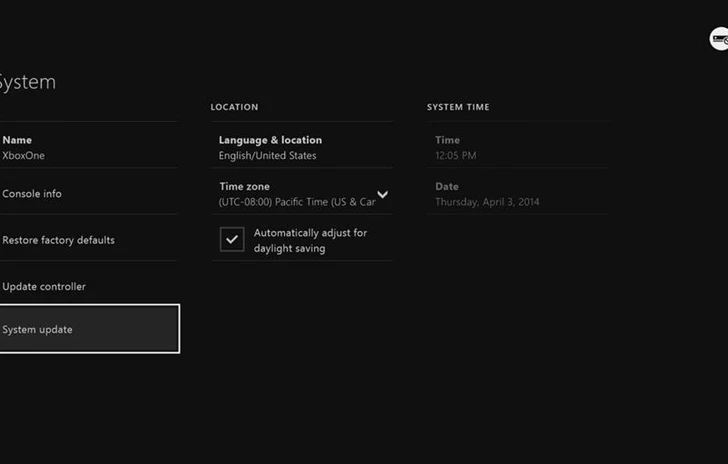The image size is (728, 464).
Task: Open the Name setting showing XboxOne
Action: tap(88, 147)
